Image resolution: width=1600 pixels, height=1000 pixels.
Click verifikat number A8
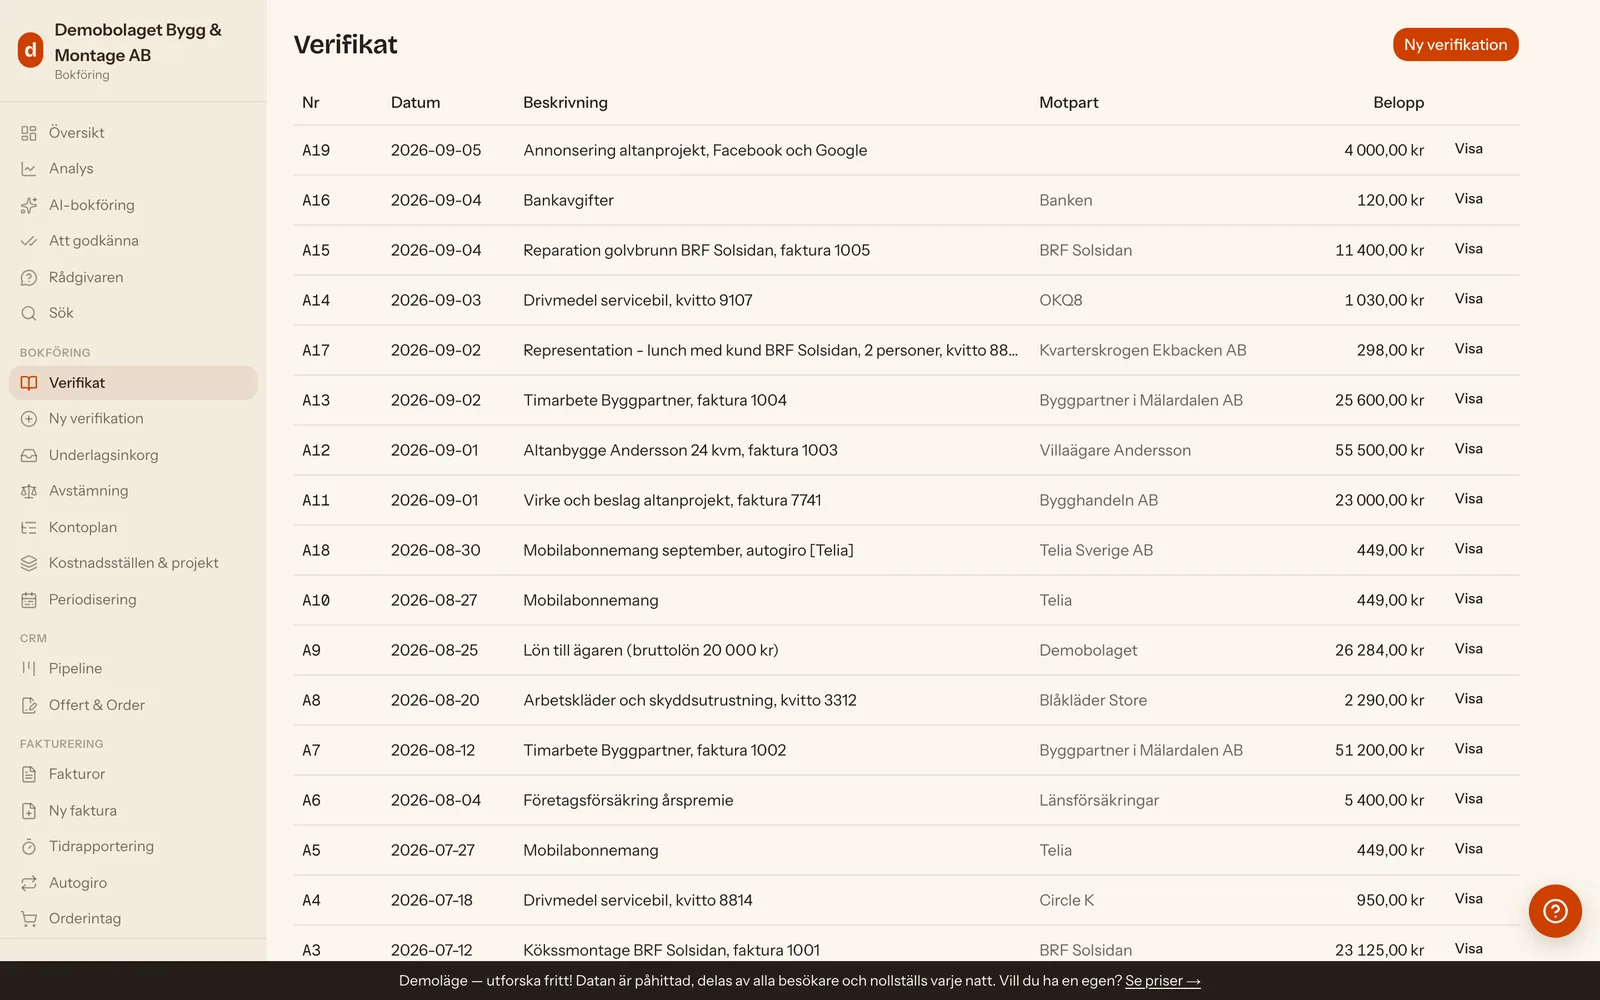point(312,700)
